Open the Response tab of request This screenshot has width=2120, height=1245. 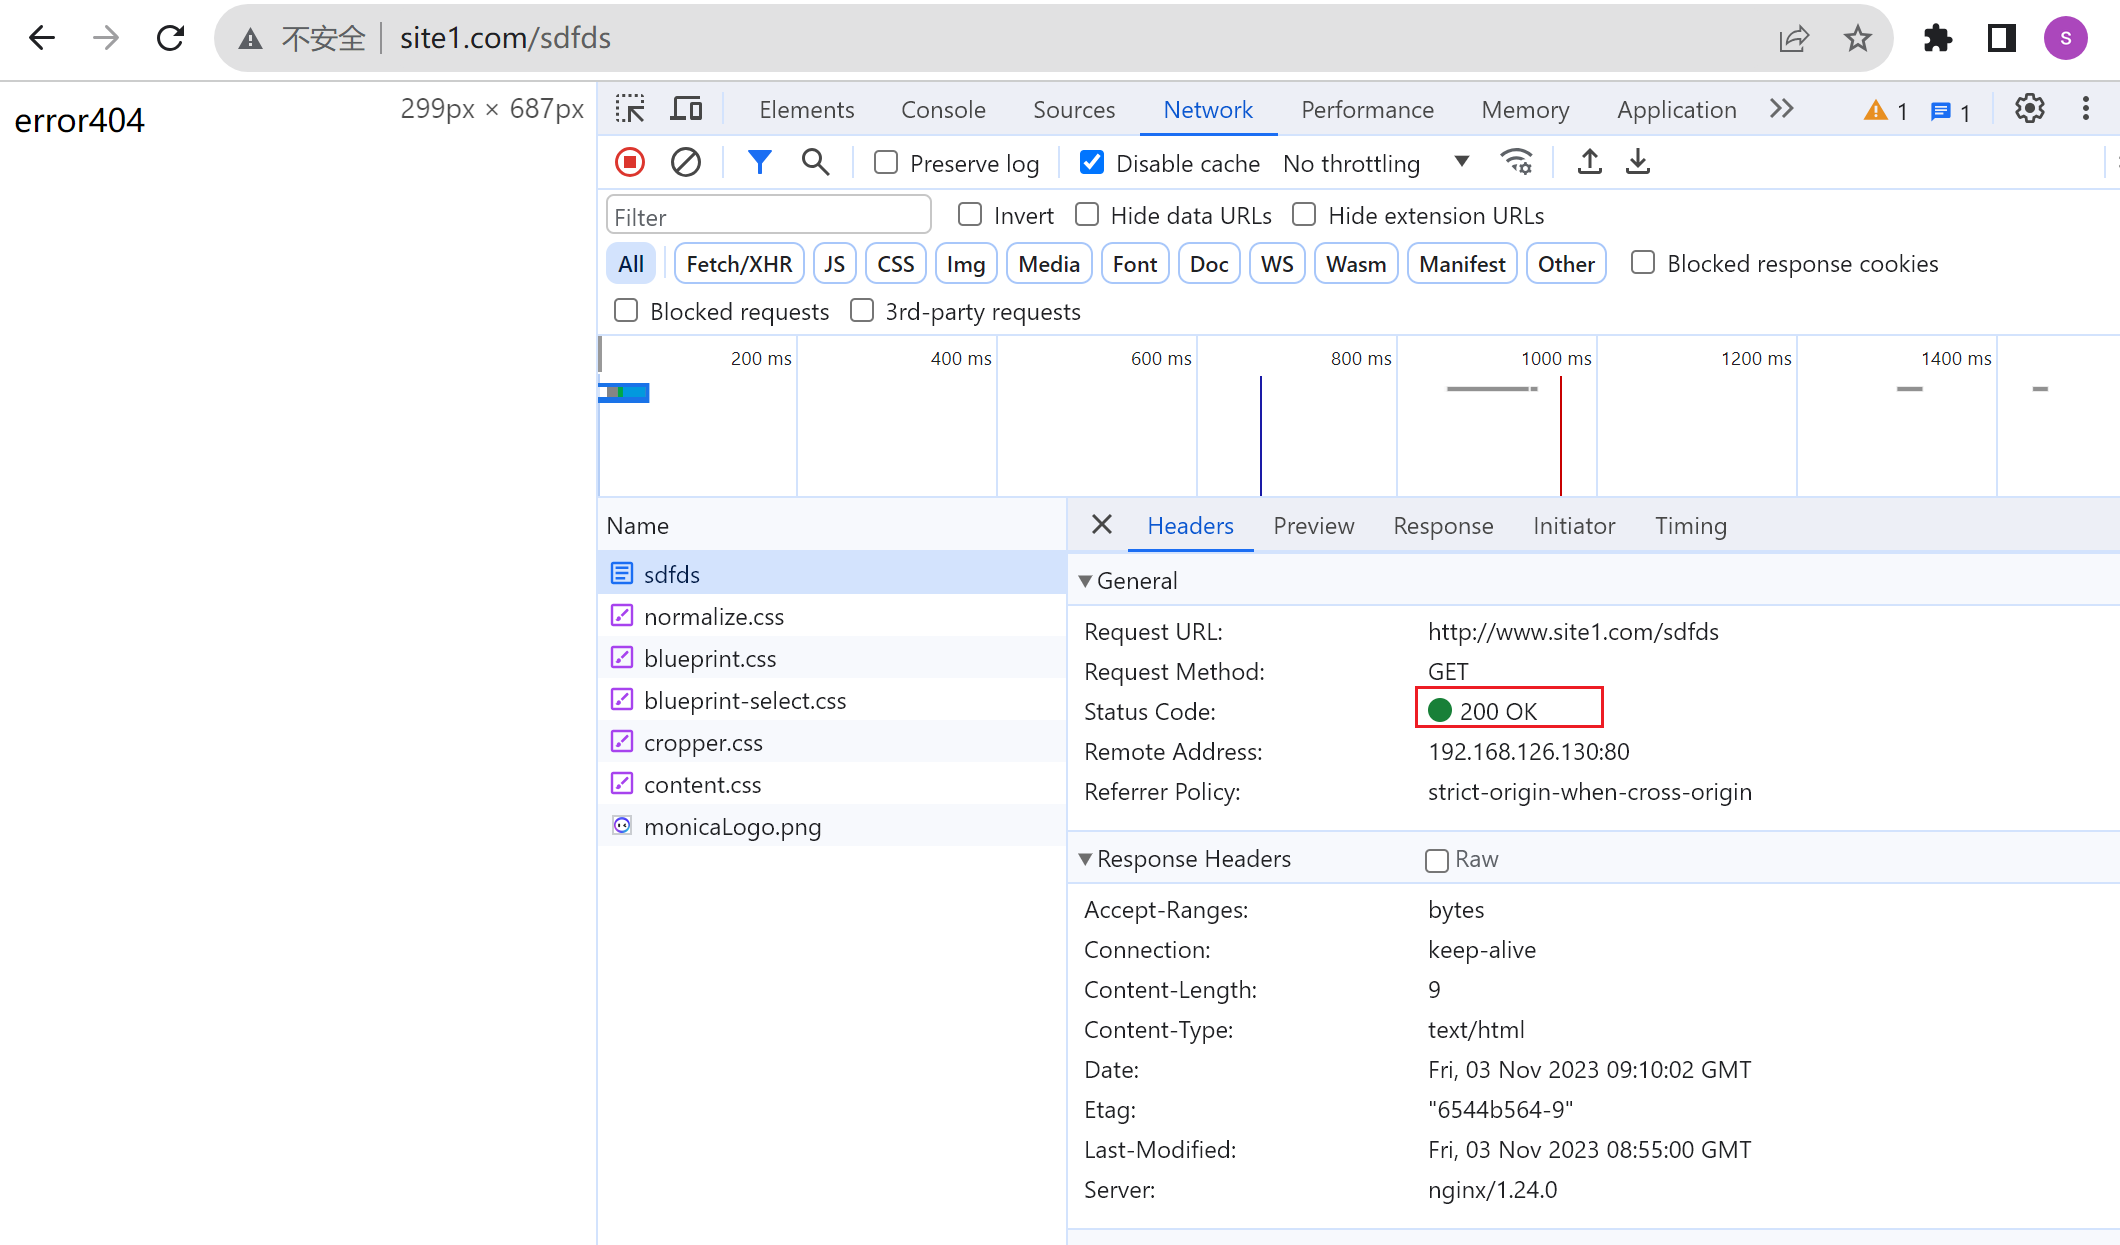(x=1442, y=526)
